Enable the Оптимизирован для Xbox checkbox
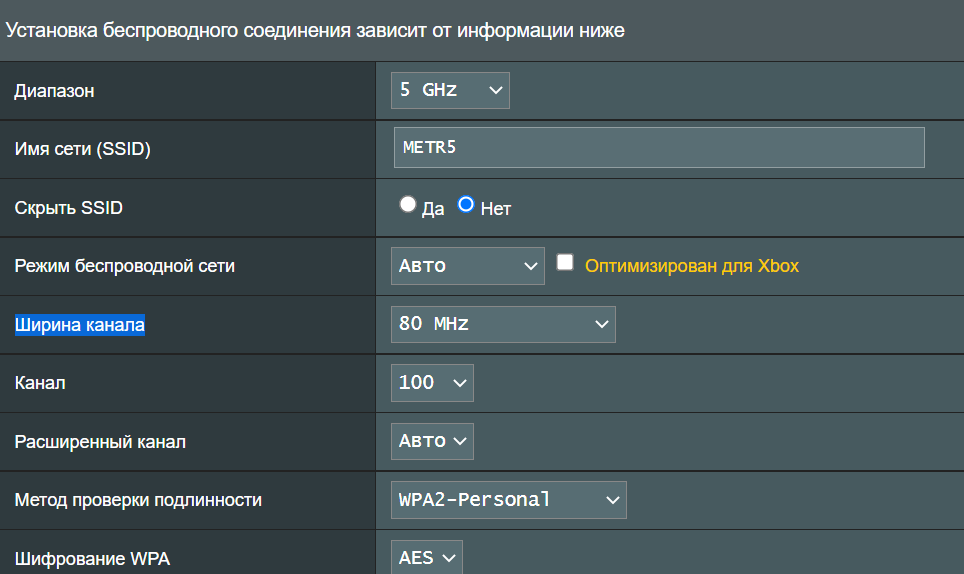The height and width of the screenshot is (574, 964). pos(565,263)
